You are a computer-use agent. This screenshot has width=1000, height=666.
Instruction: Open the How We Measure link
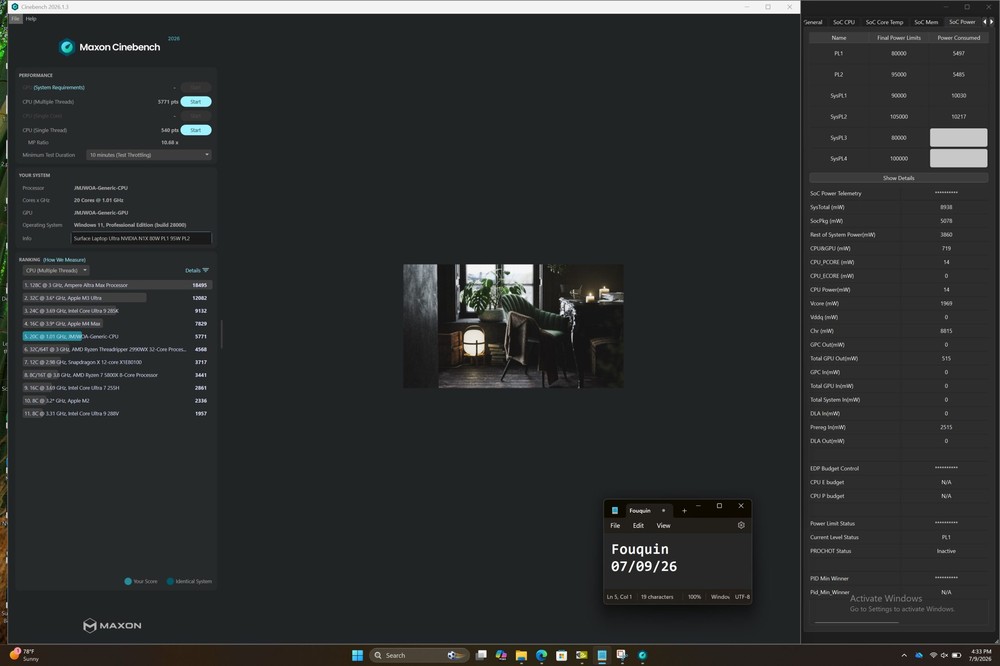point(64,260)
